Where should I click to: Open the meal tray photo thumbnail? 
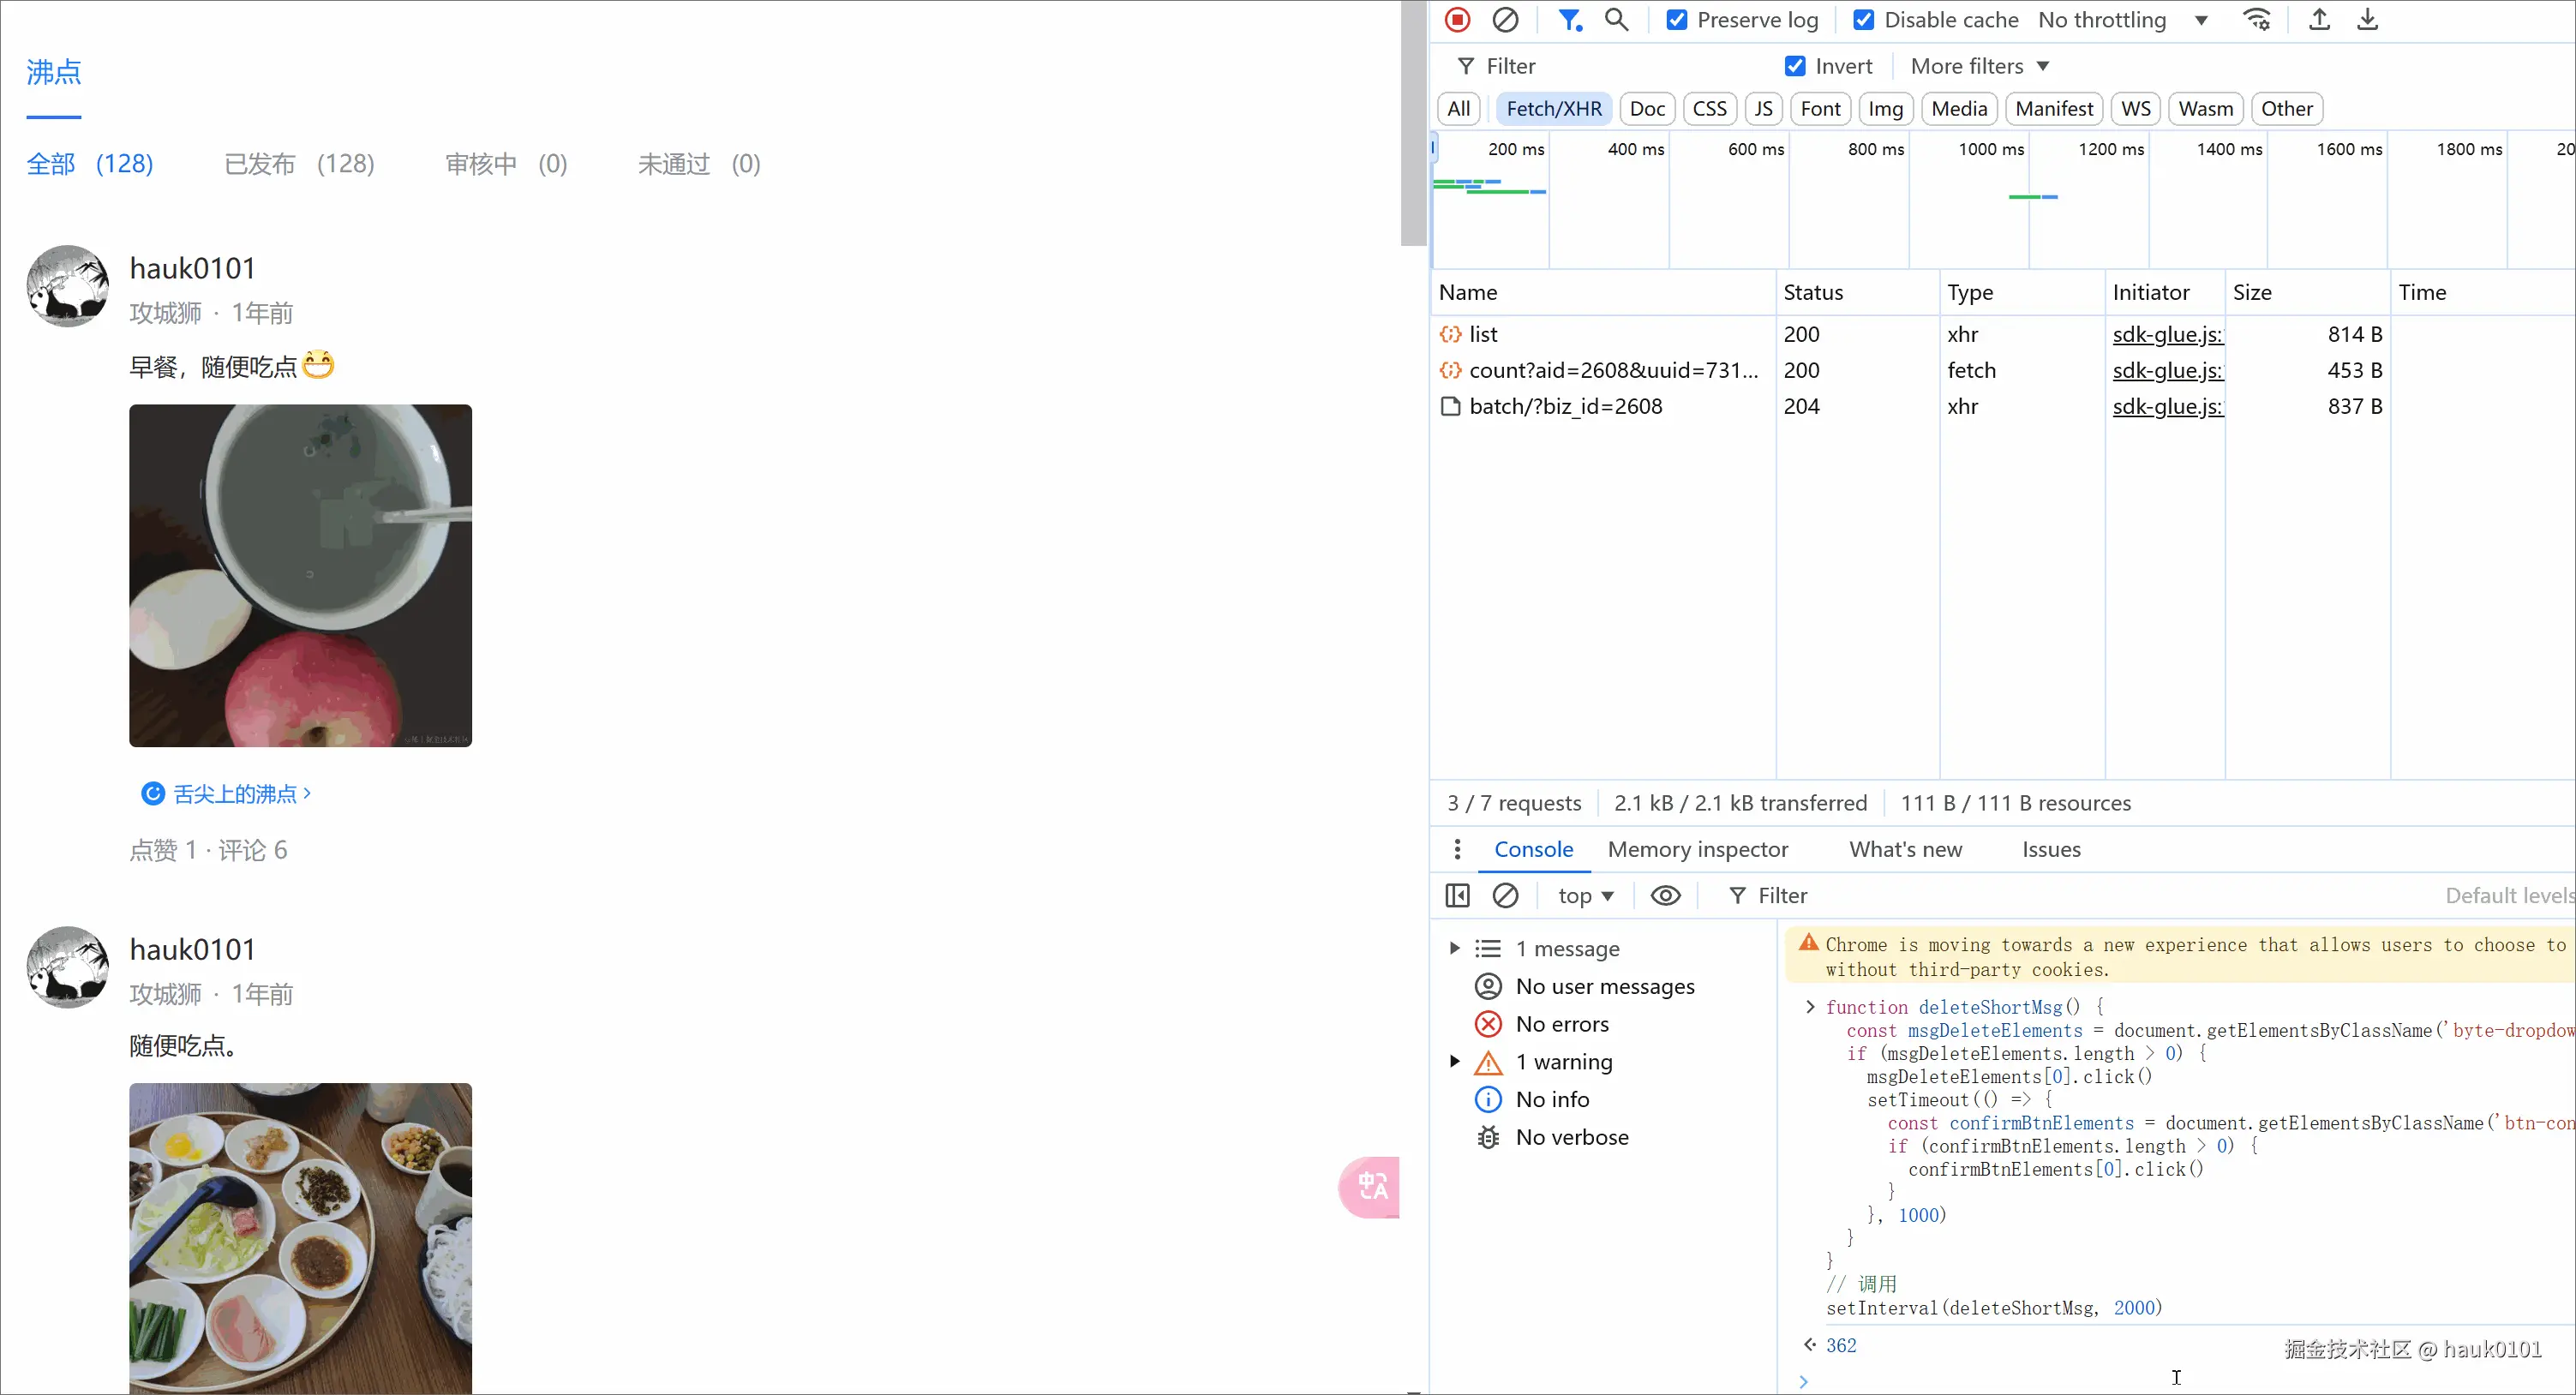pos(300,1238)
